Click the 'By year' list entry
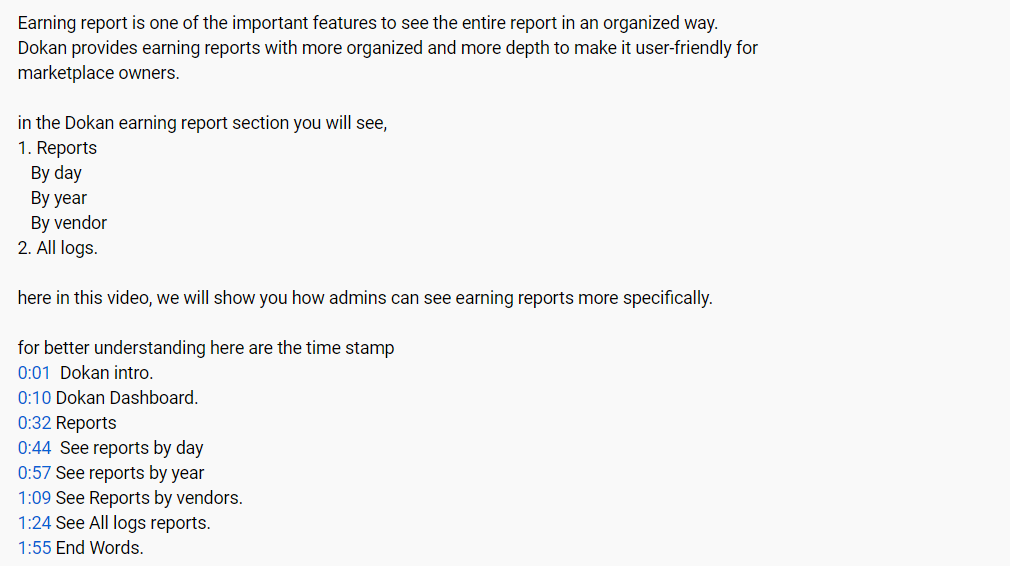 [59, 198]
